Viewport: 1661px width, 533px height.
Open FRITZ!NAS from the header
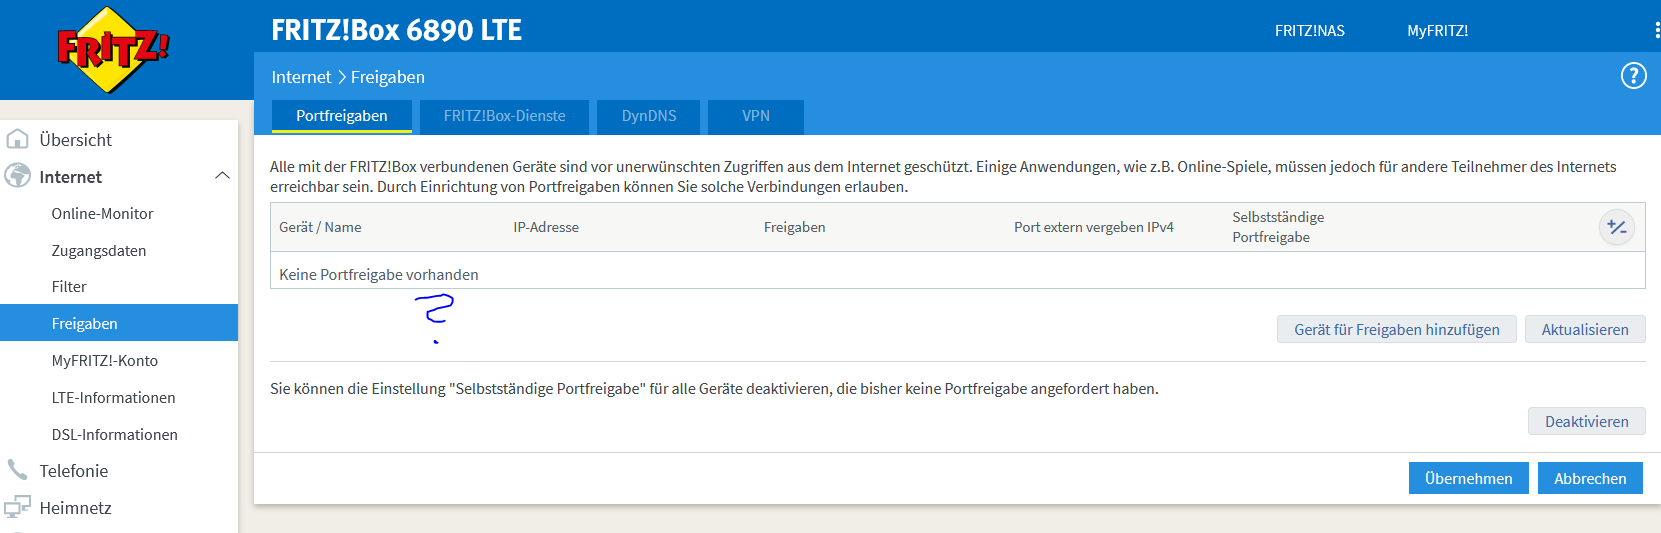(x=1309, y=31)
